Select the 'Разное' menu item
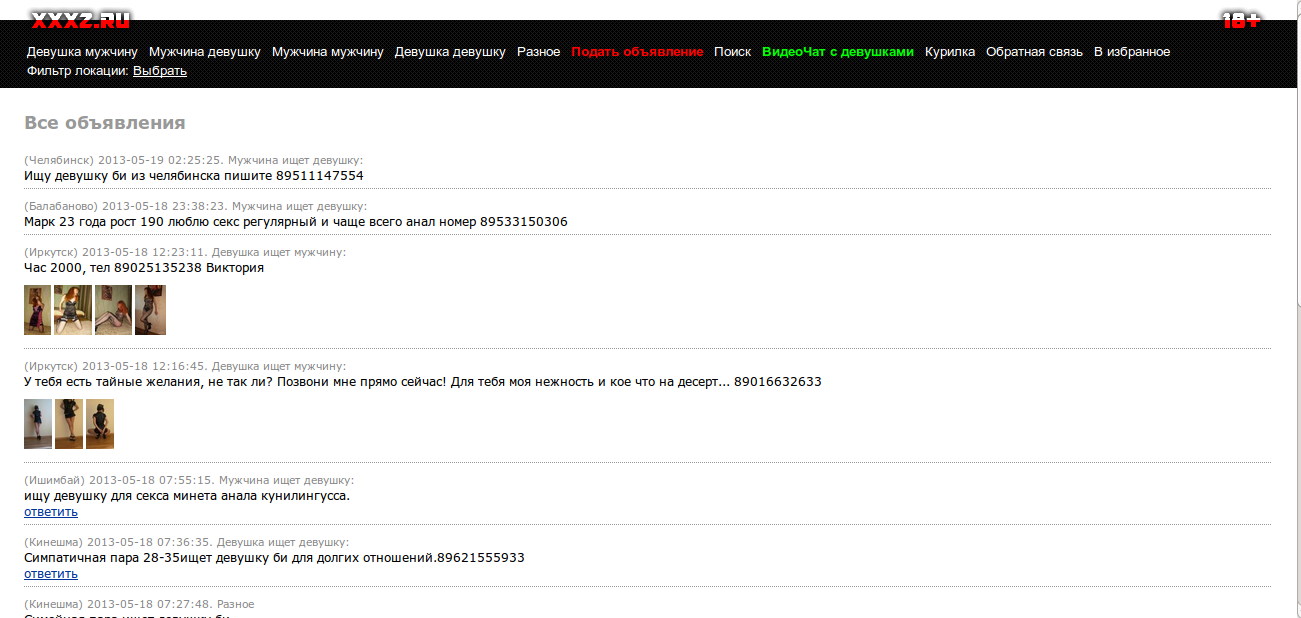Screen dimensions: 1301x618 538,52
